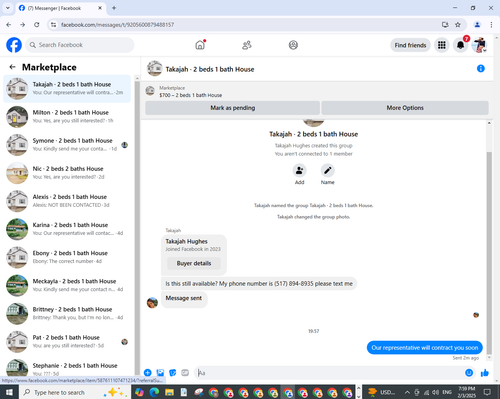Click the message with phone number (517) 894-8935
Screen dimensions: 500x399
[x=259, y=283]
